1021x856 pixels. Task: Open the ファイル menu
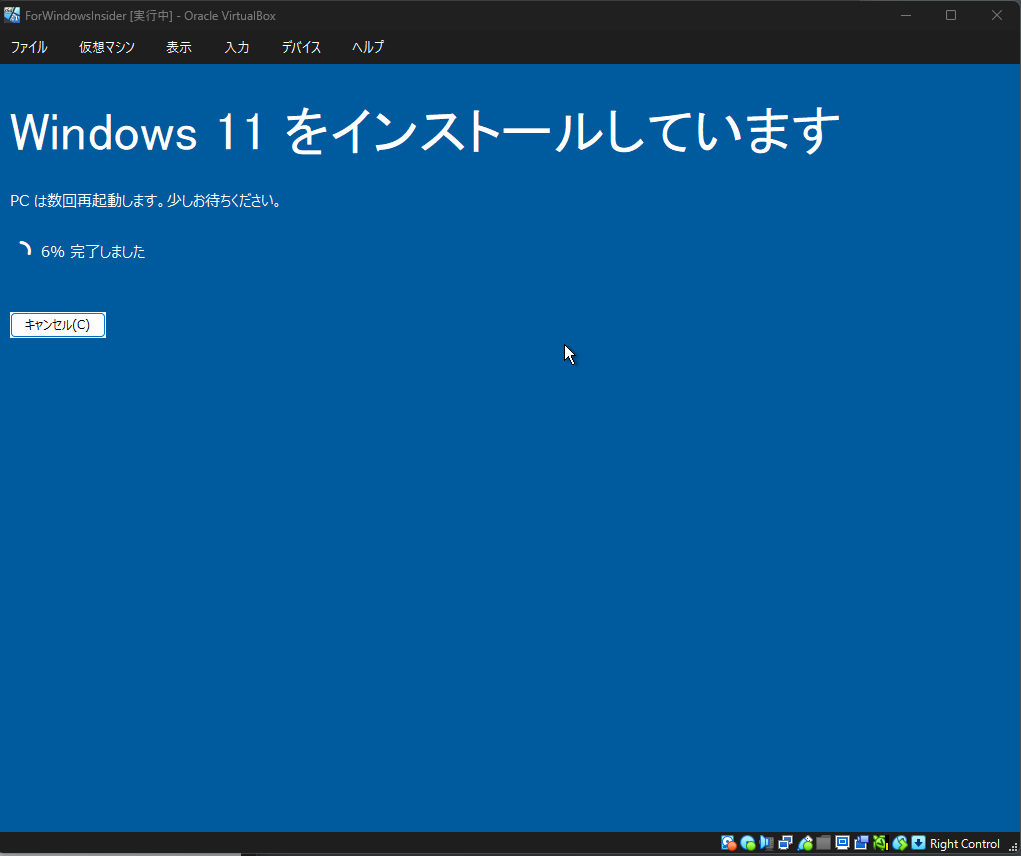29,47
